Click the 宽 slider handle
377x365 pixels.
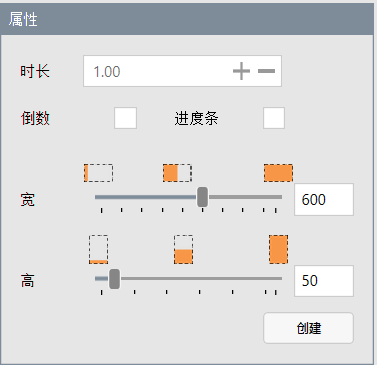[x=202, y=197]
